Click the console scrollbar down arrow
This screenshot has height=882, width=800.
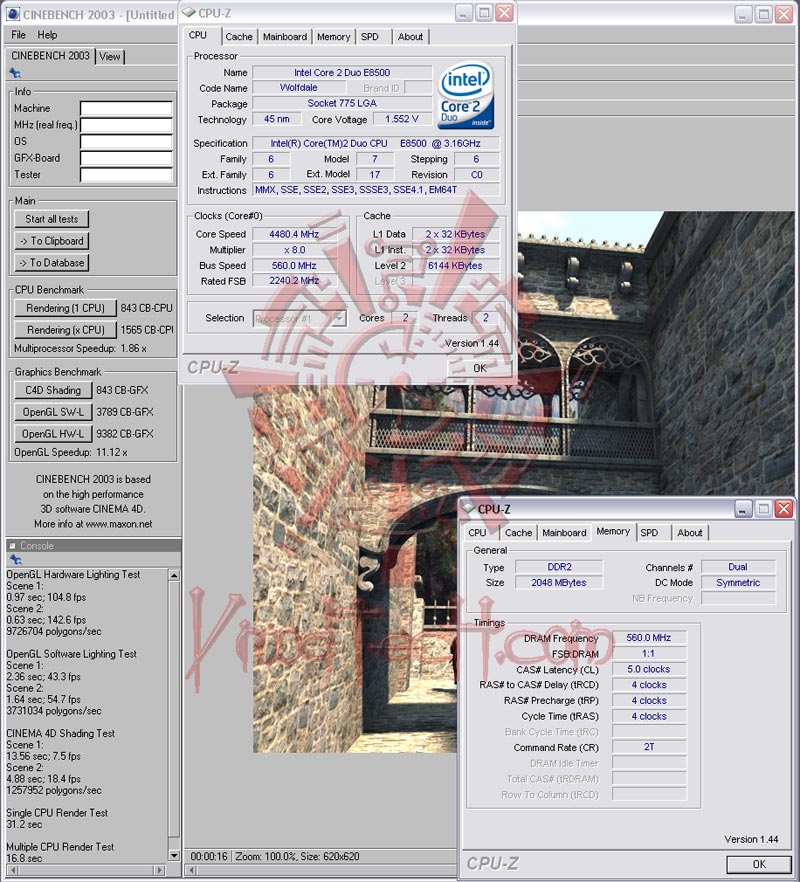click(174, 856)
